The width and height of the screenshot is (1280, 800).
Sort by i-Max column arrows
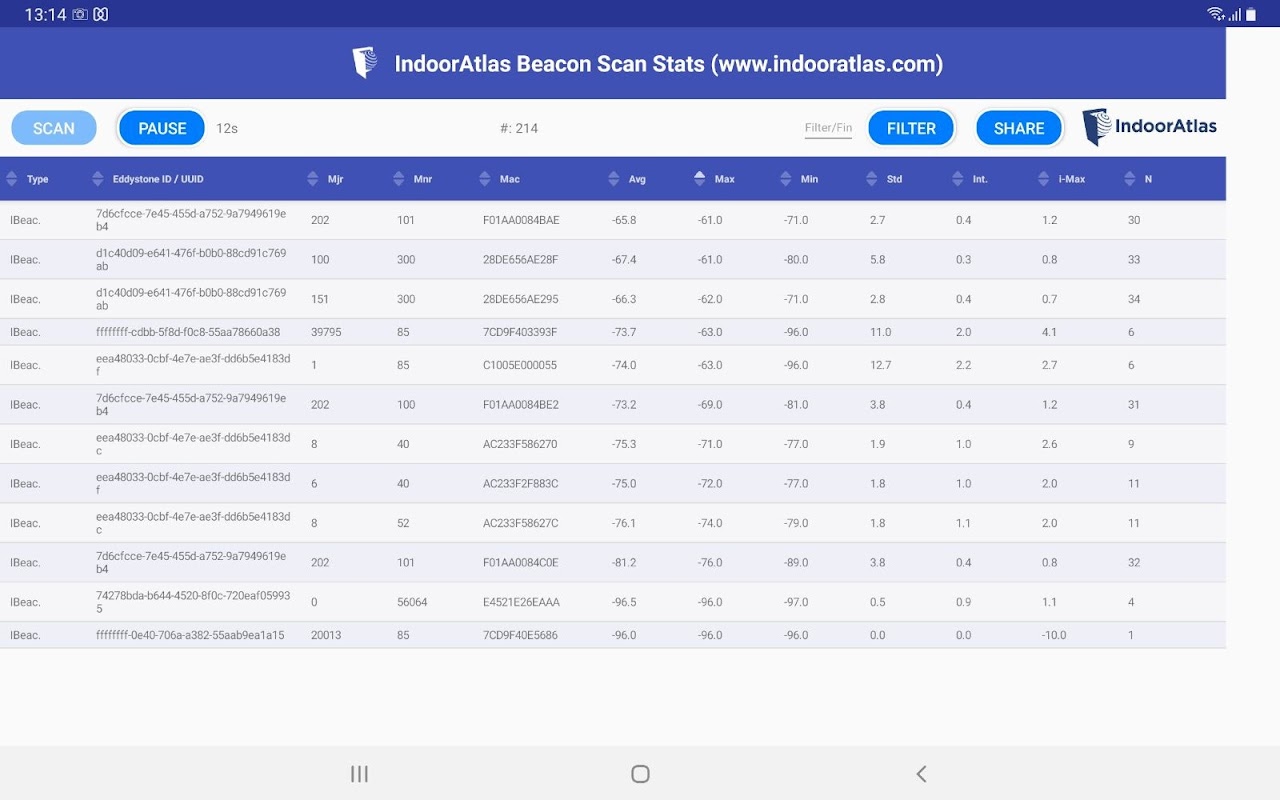(x=1044, y=179)
